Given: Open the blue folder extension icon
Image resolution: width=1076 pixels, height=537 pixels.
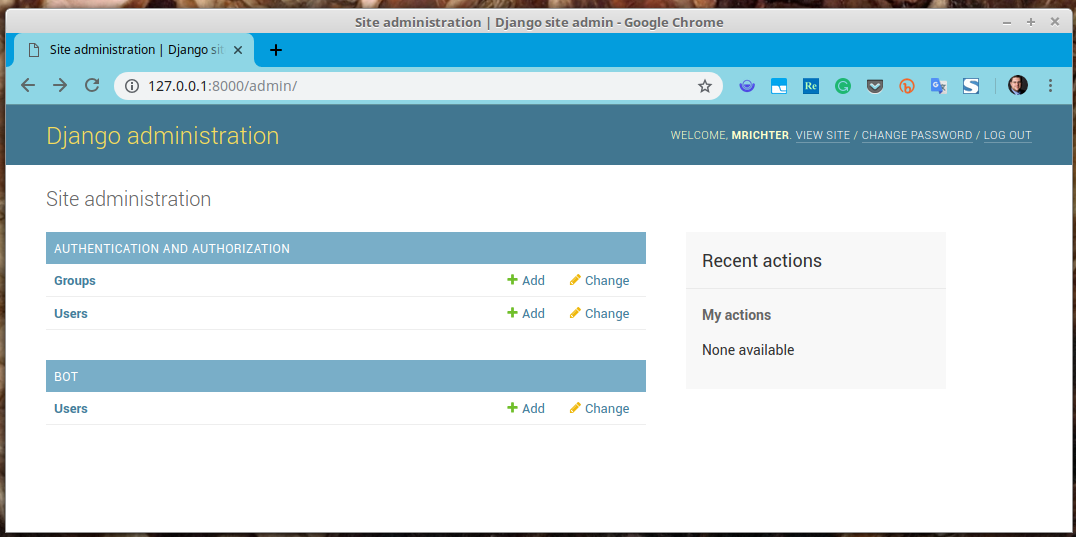Looking at the screenshot, I should [779, 86].
